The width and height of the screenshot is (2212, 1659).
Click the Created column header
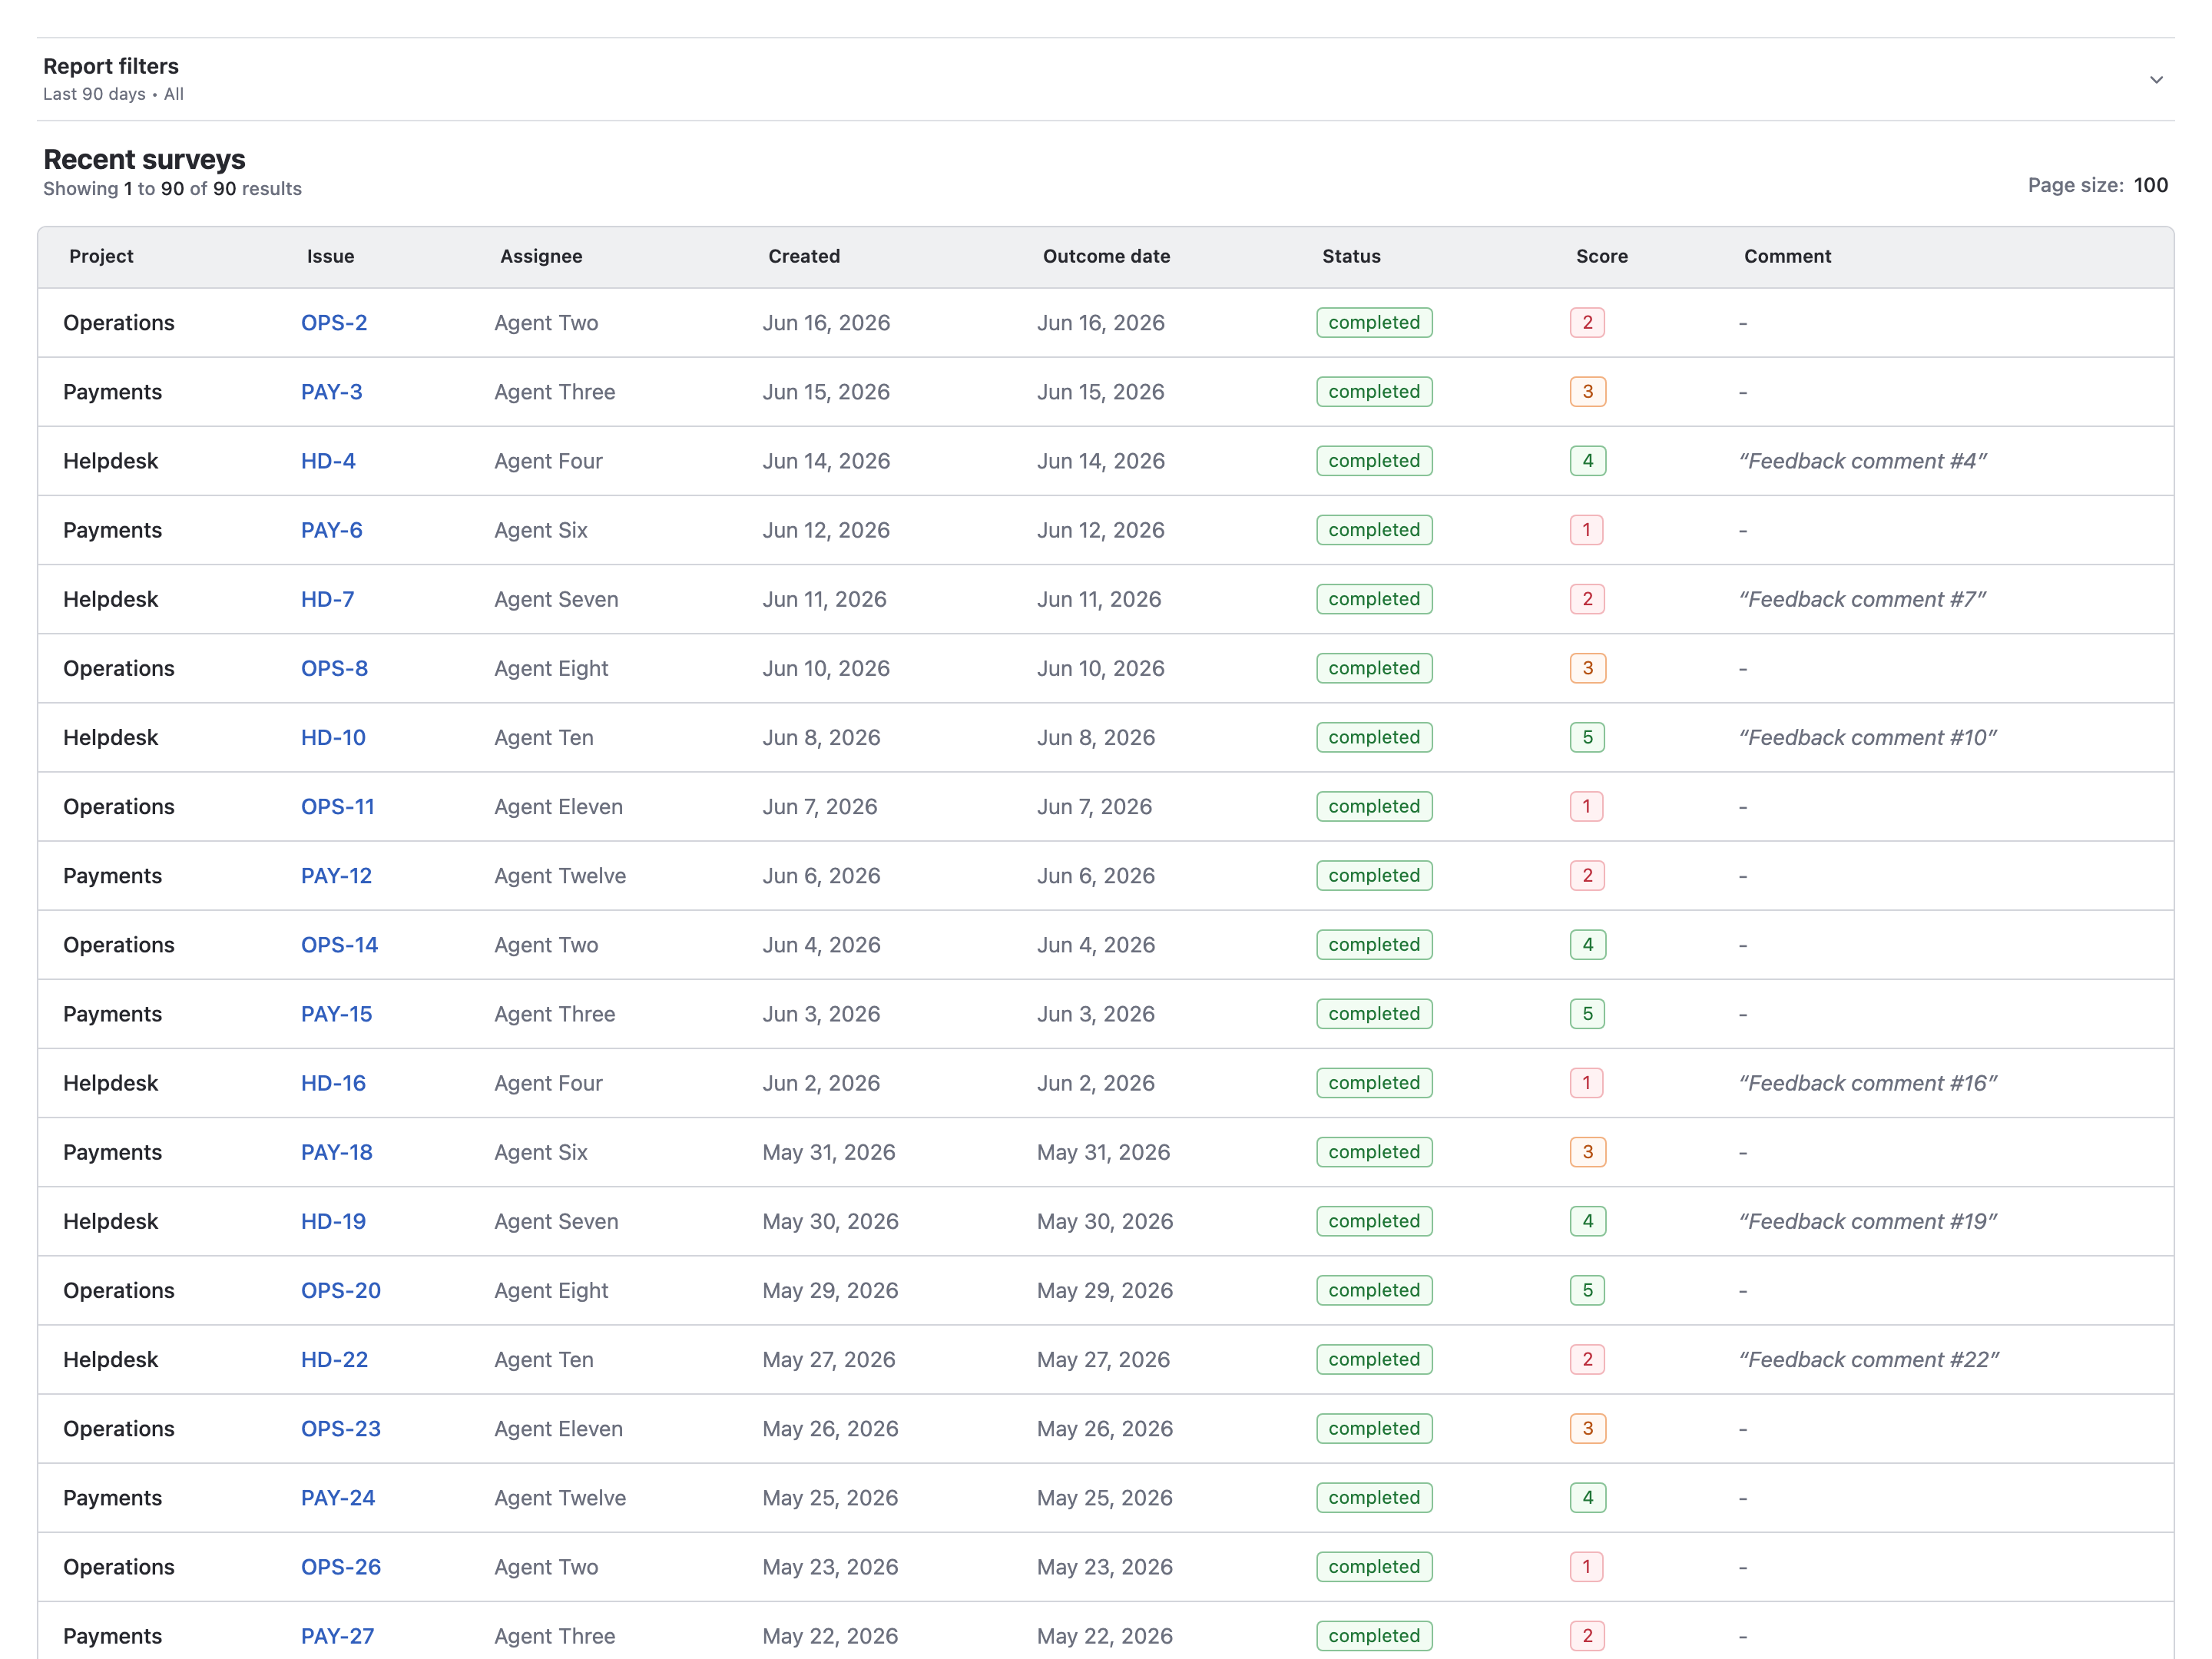(x=804, y=256)
